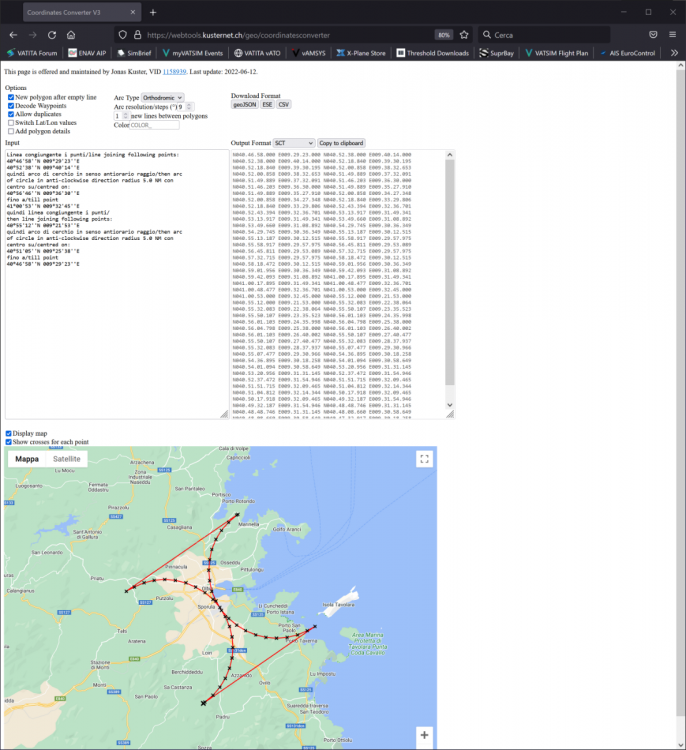Click the Color input field
Screen dimensions: 686x750
[155, 125]
